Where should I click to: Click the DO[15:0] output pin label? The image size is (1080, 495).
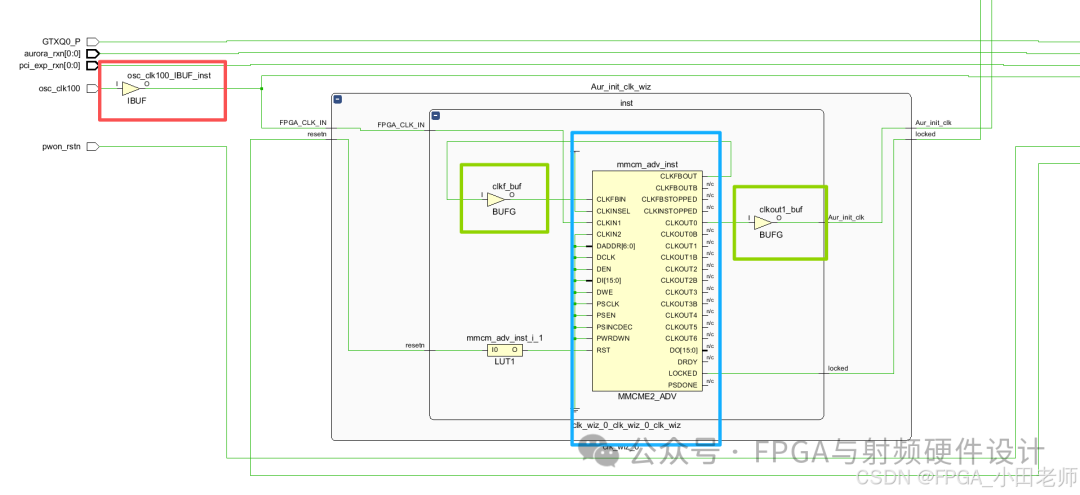tap(683, 350)
